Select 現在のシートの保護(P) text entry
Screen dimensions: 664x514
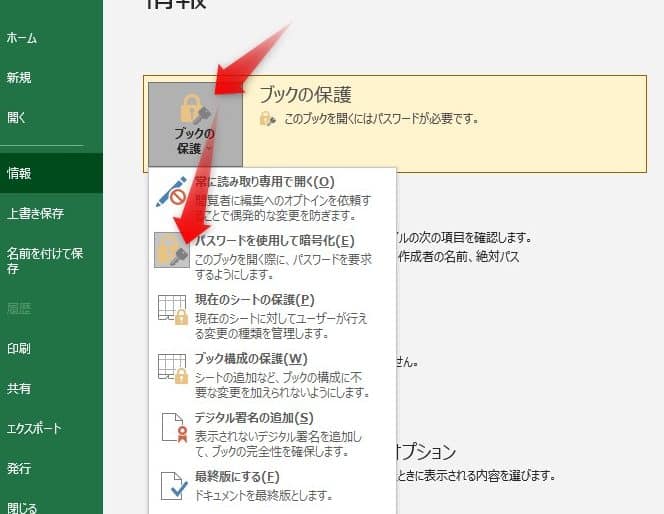pyautogui.click(x=255, y=300)
